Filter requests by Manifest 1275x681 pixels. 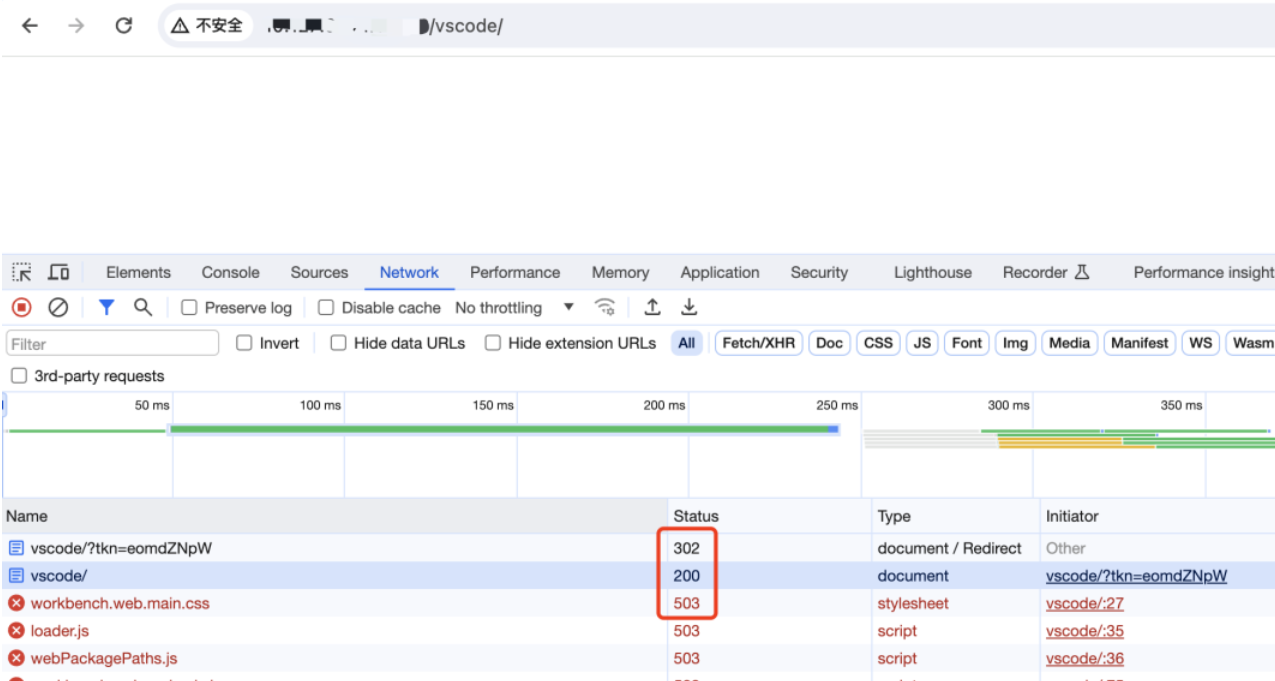[1139, 343]
